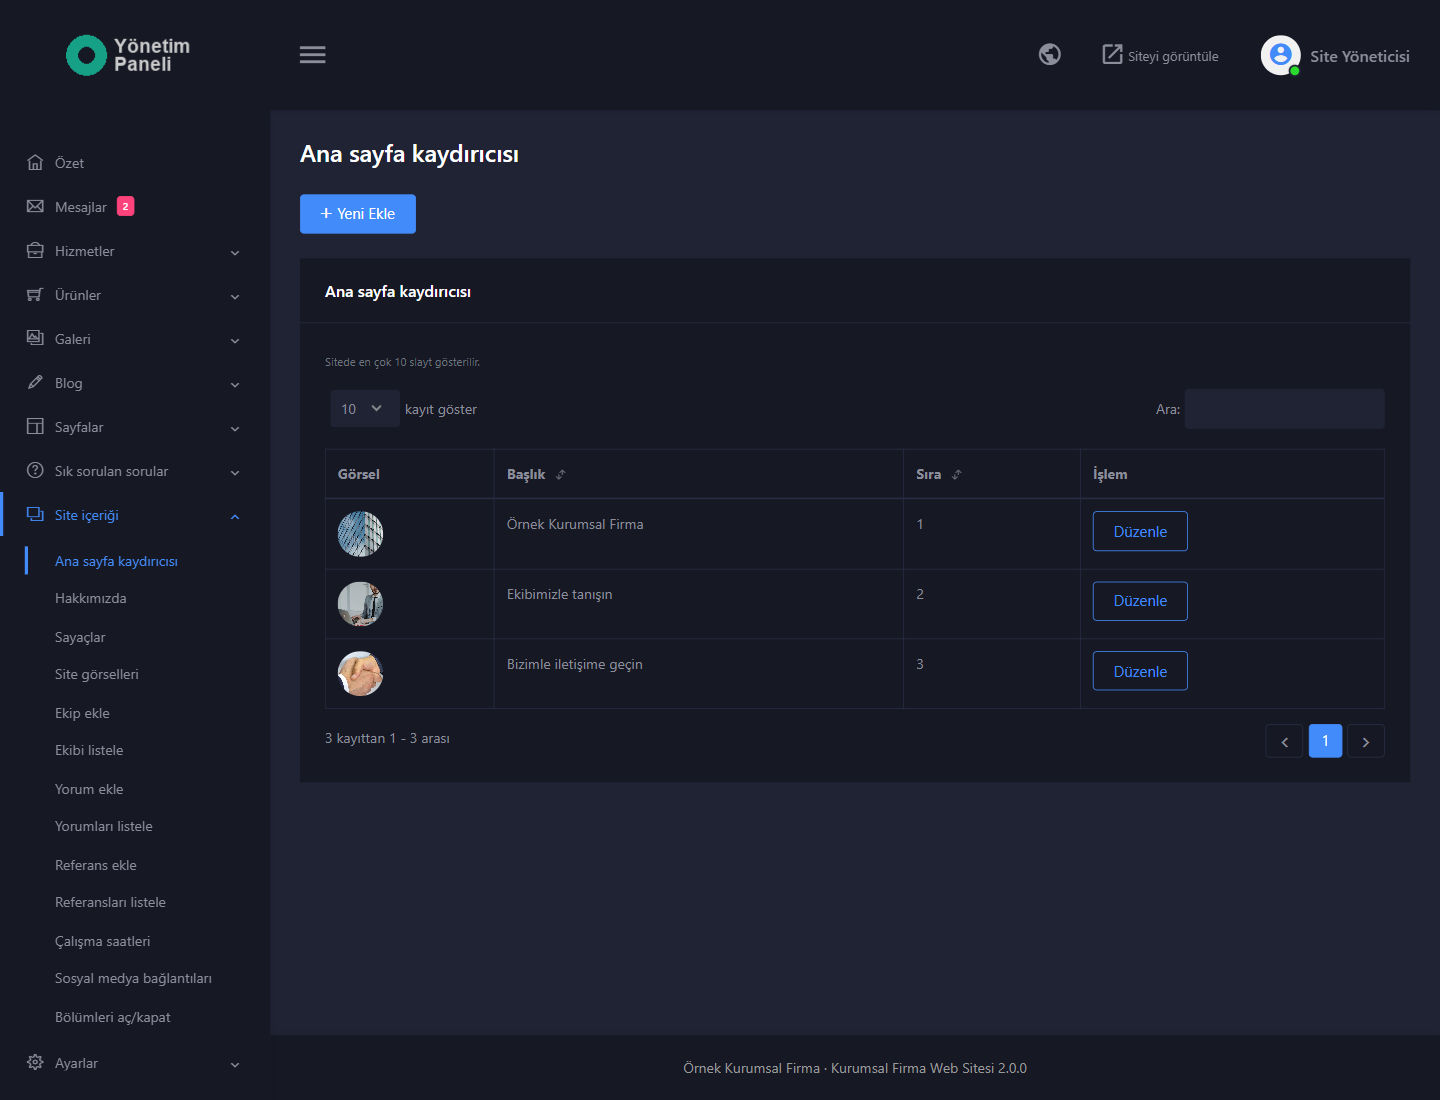Open Çalışma saatleri menu item
The width and height of the screenshot is (1440, 1100).
click(102, 941)
